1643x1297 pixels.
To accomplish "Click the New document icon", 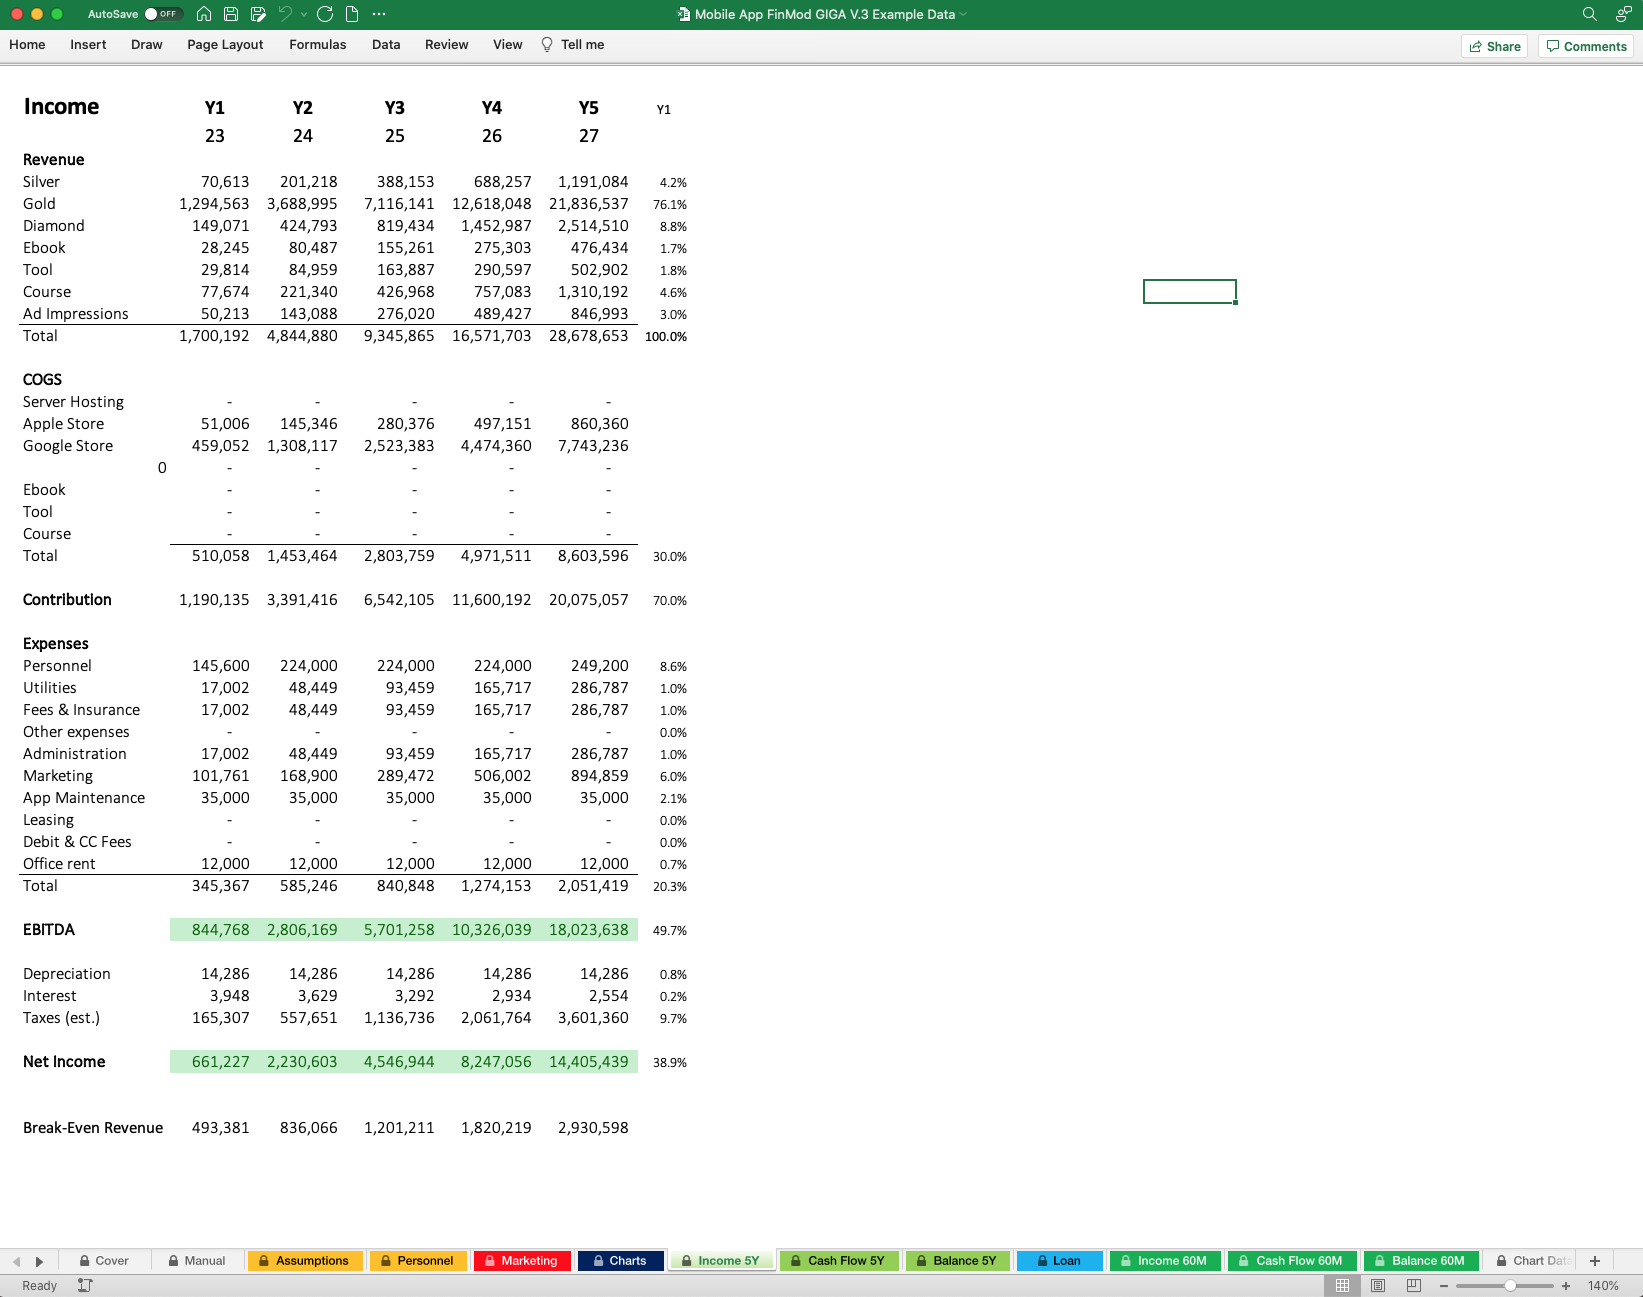I will pyautogui.click(x=352, y=14).
